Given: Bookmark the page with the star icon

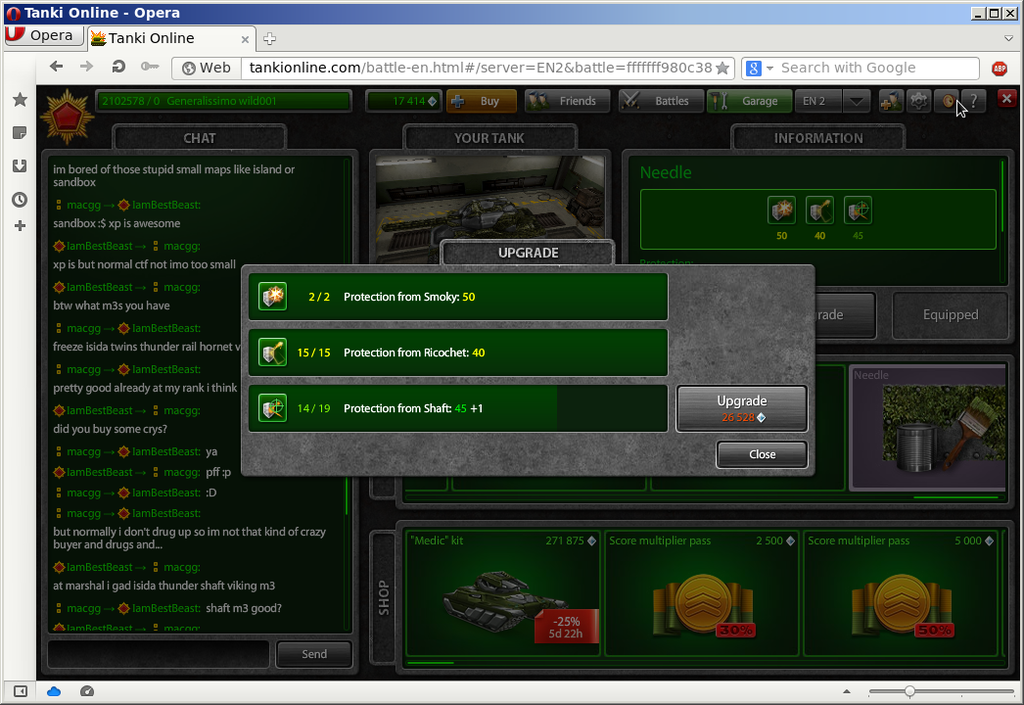Looking at the screenshot, I should [x=722, y=68].
